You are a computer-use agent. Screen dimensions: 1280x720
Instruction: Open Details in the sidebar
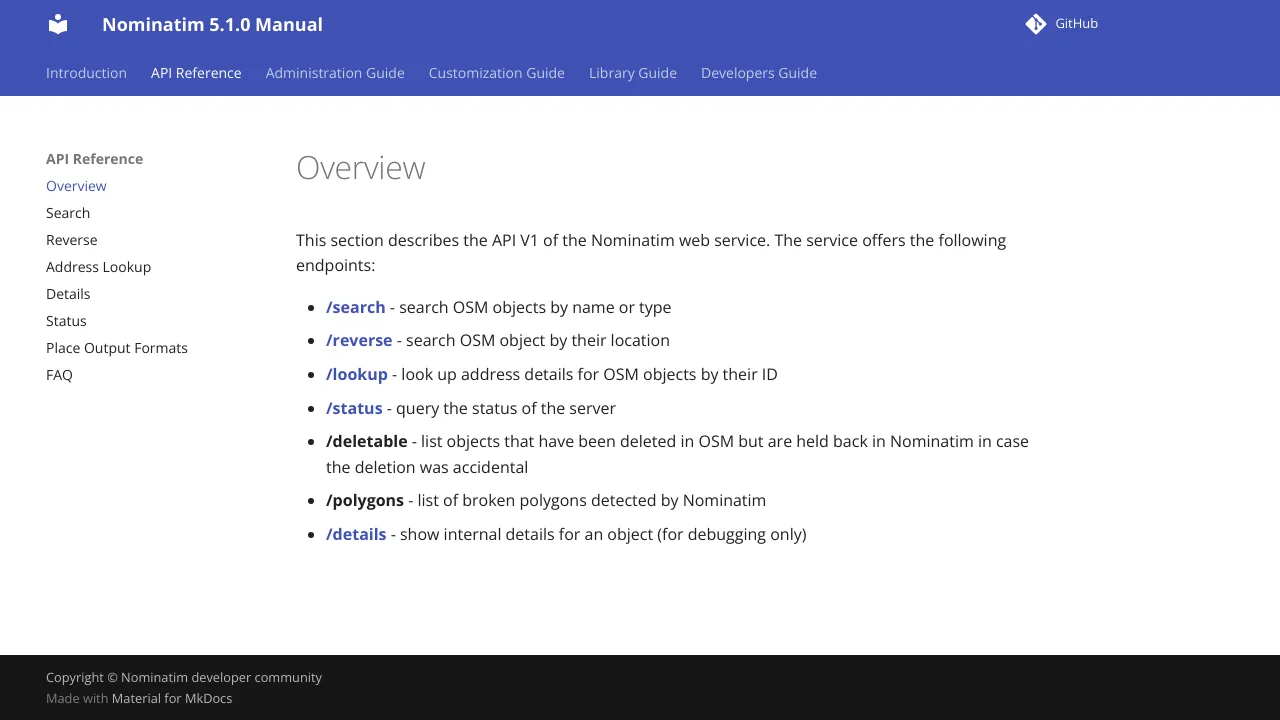[68, 294]
